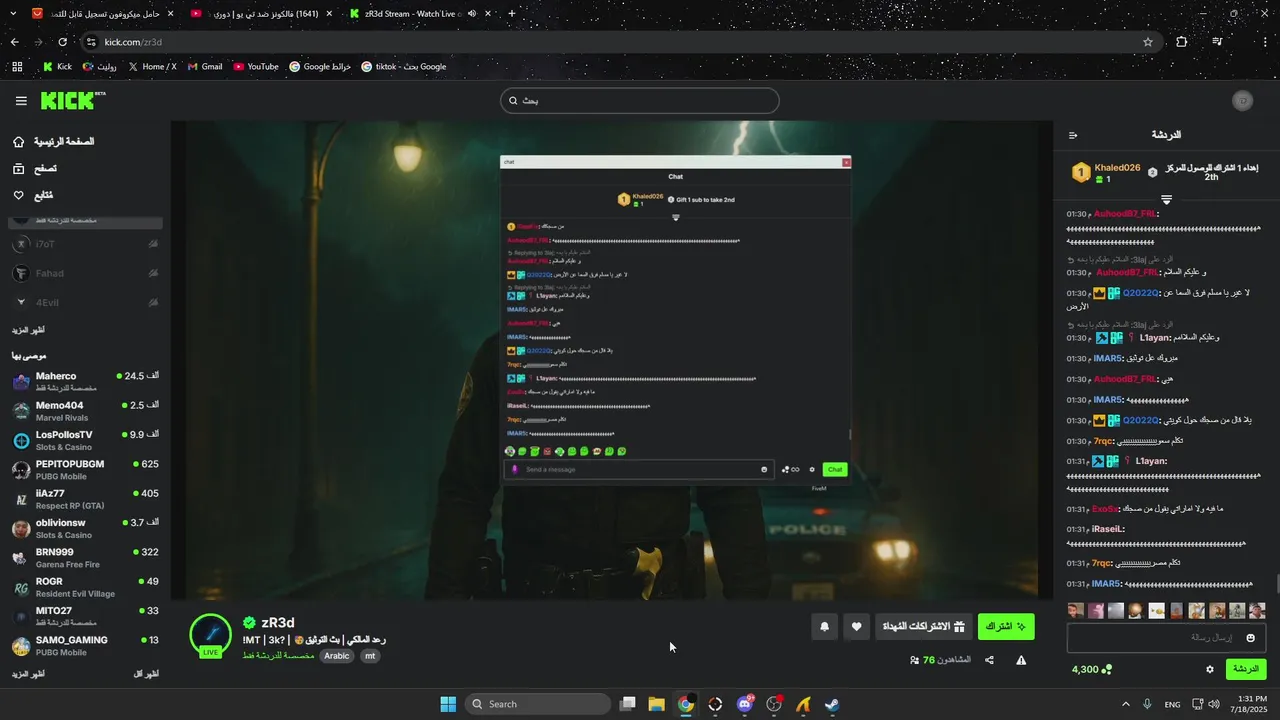Open the Gmail bookmark
The height and width of the screenshot is (720, 1280).
click(x=205, y=67)
